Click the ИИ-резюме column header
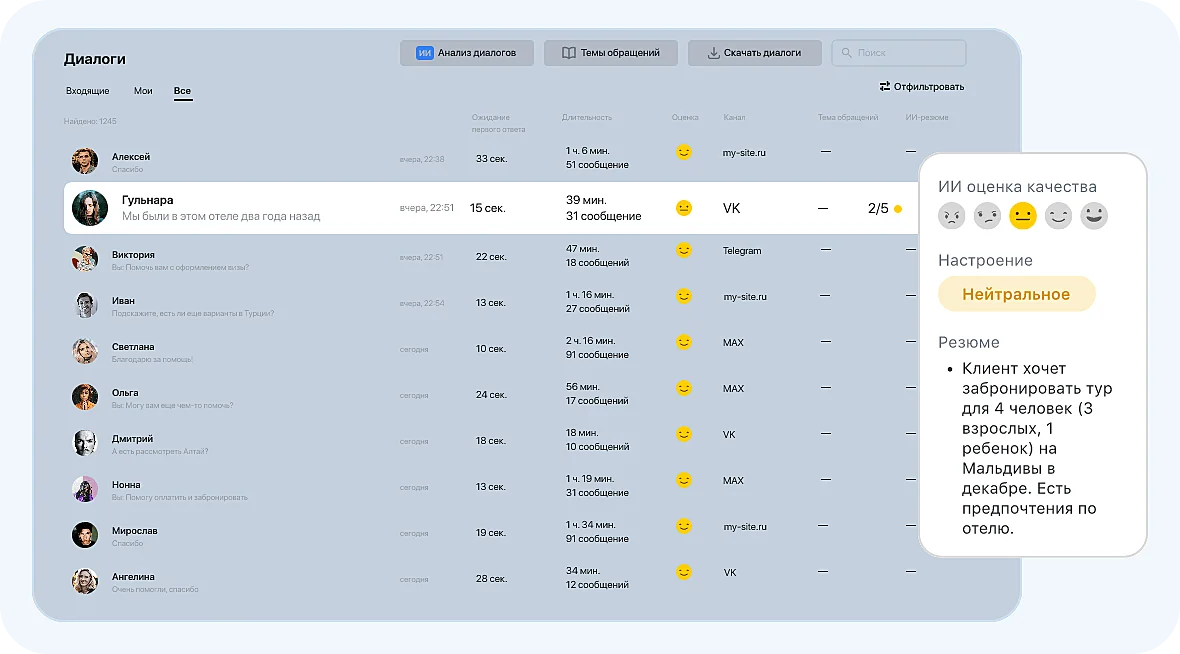This screenshot has height=654, width=1180. click(926, 117)
